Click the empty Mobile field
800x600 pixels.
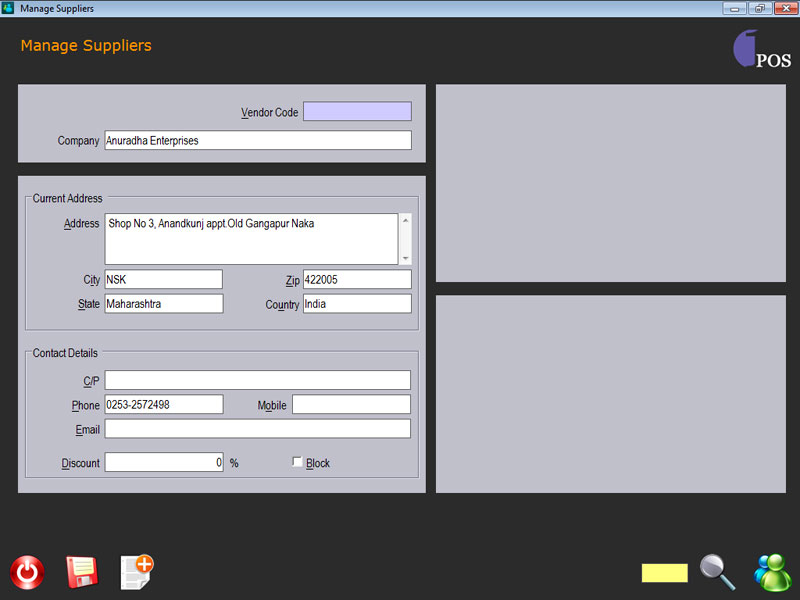pos(351,405)
